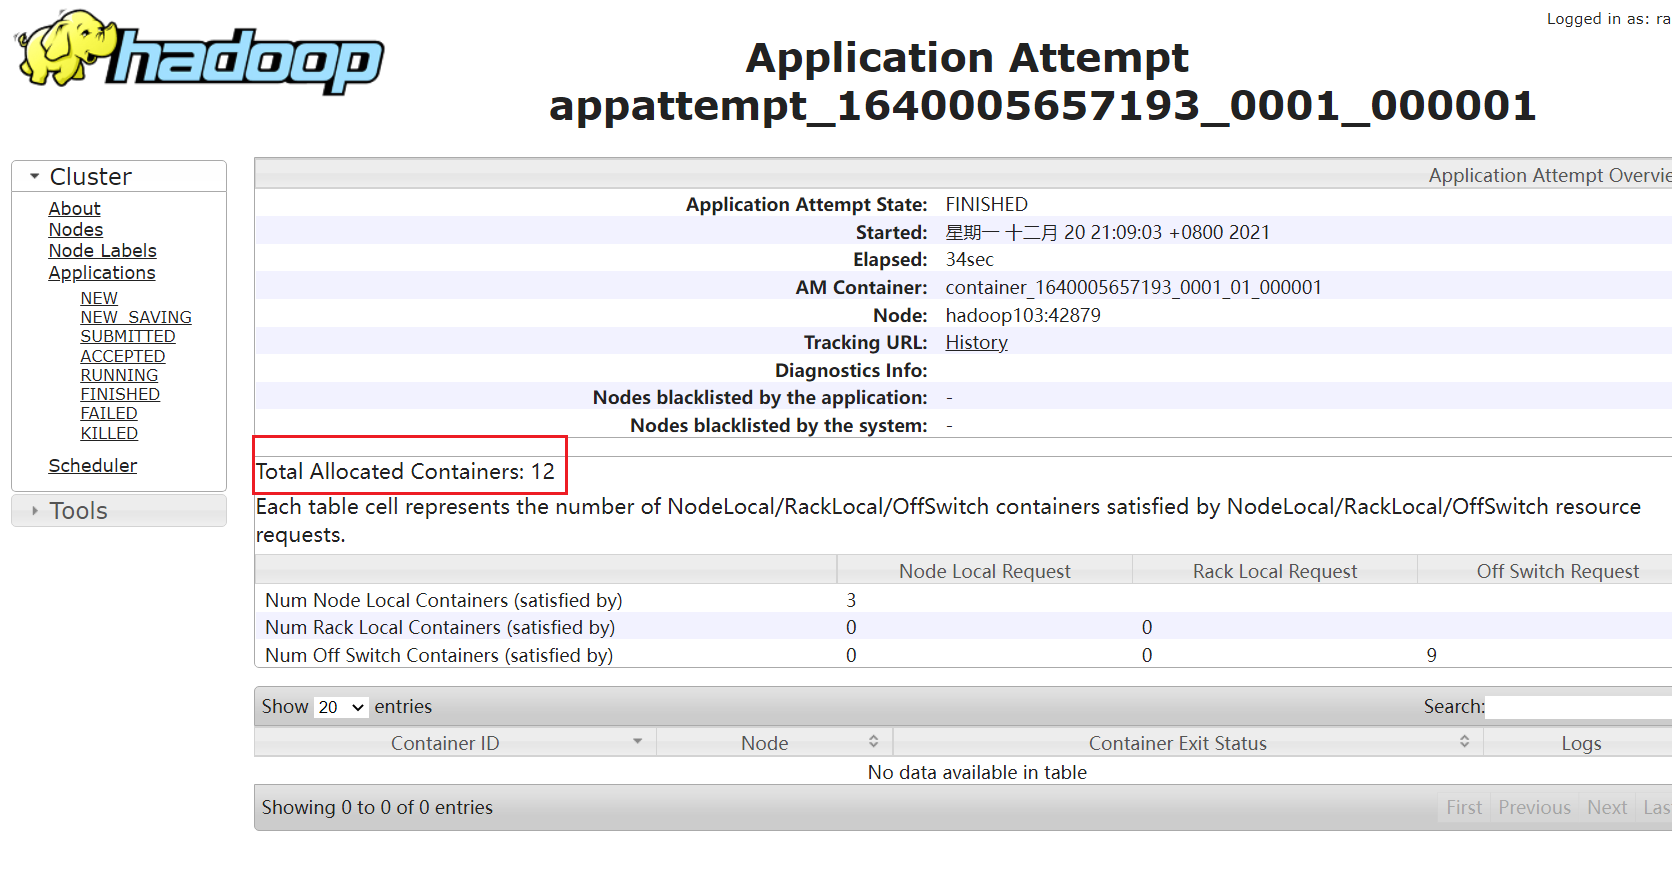This screenshot has width=1672, height=876.
Task: Open Node Labels link
Action: [103, 250]
